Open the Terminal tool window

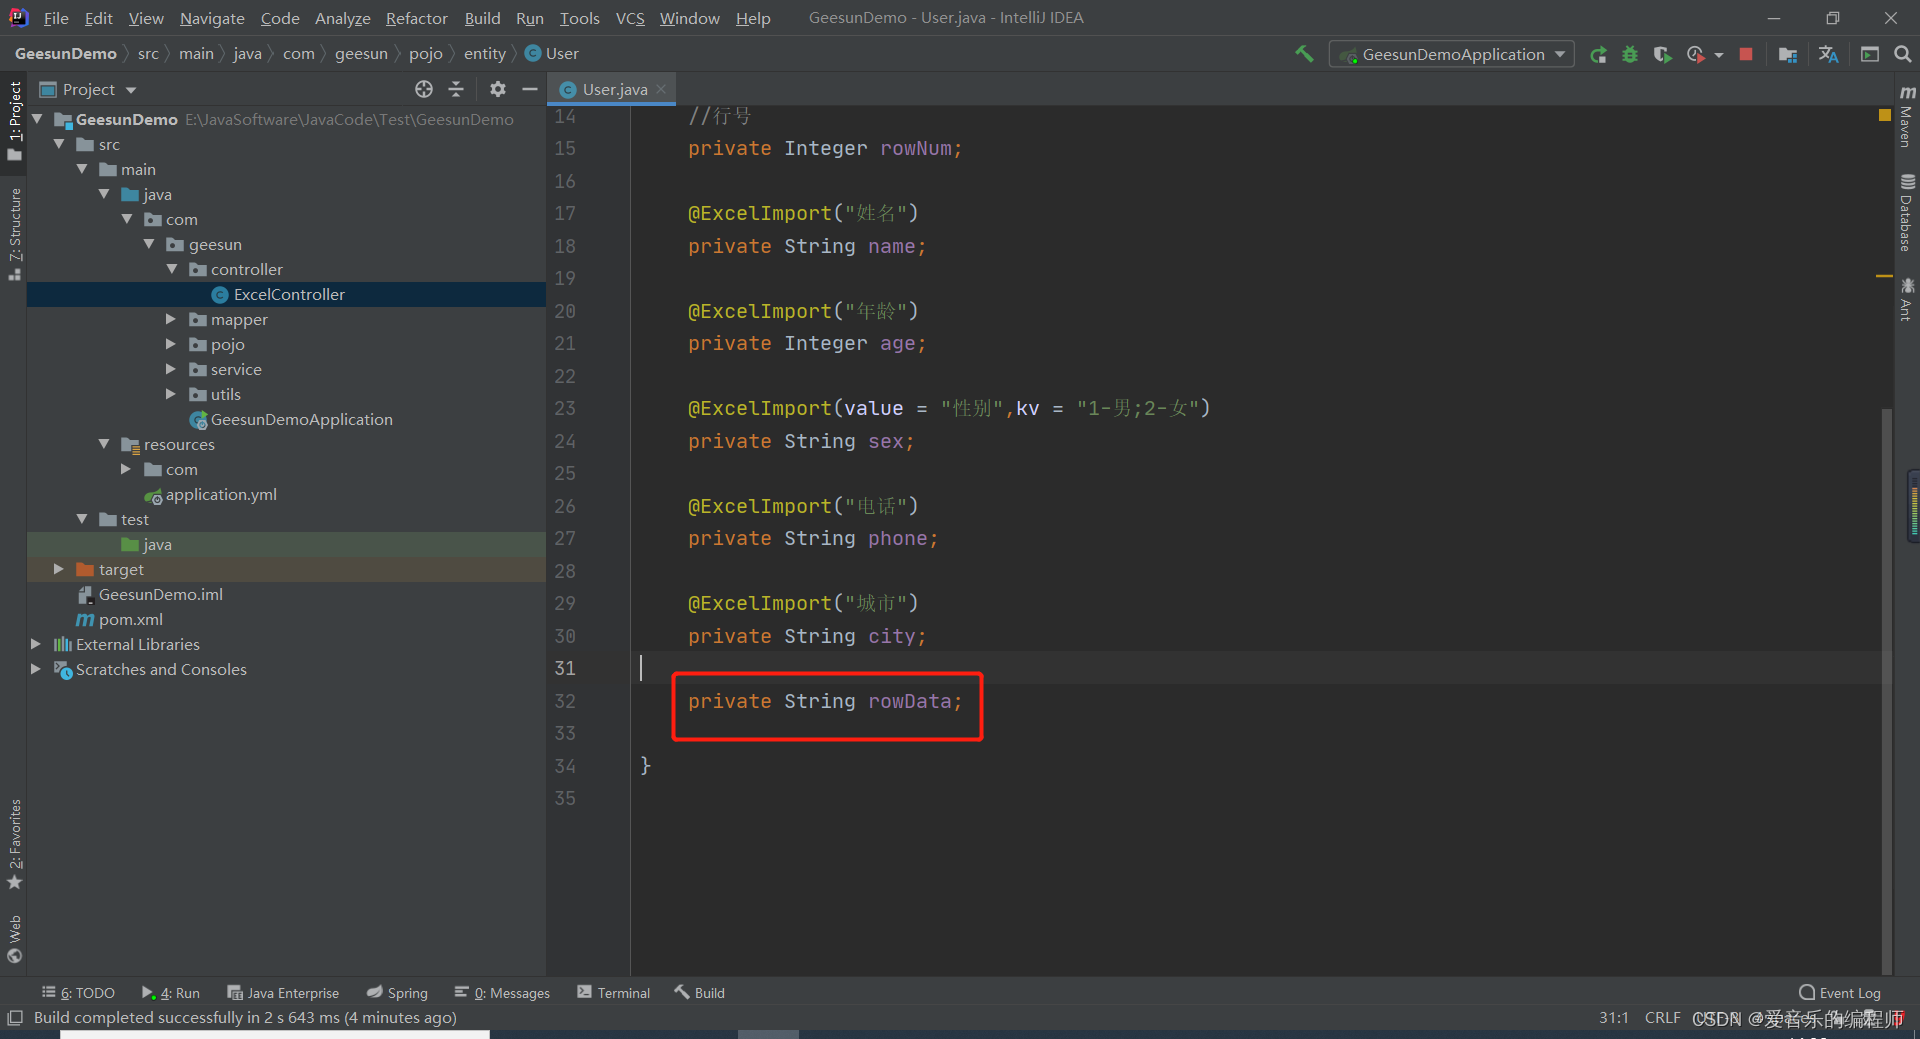click(614, 993)
